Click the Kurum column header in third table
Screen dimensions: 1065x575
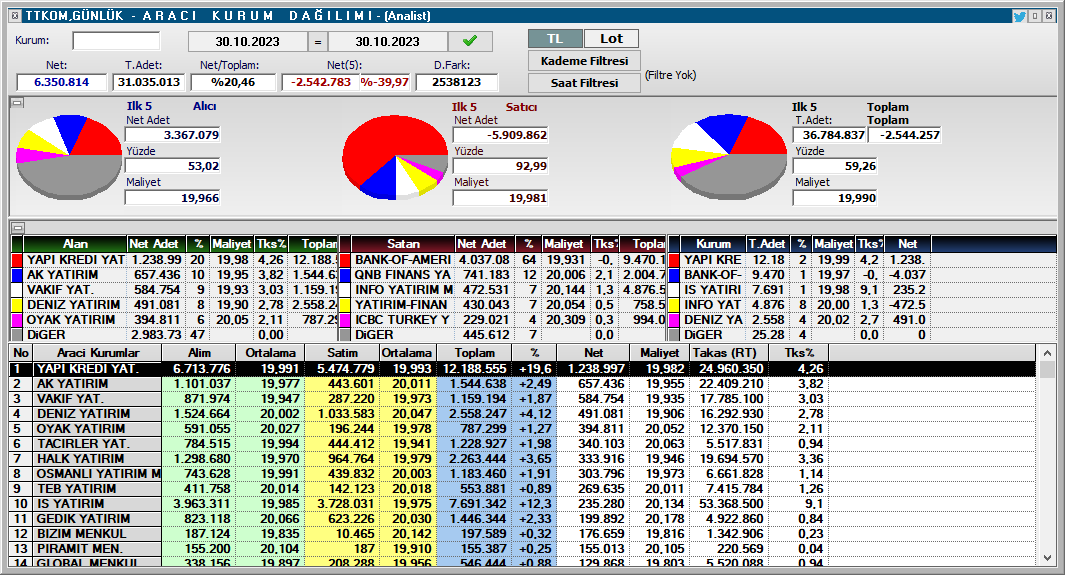(x=713, y=244)
